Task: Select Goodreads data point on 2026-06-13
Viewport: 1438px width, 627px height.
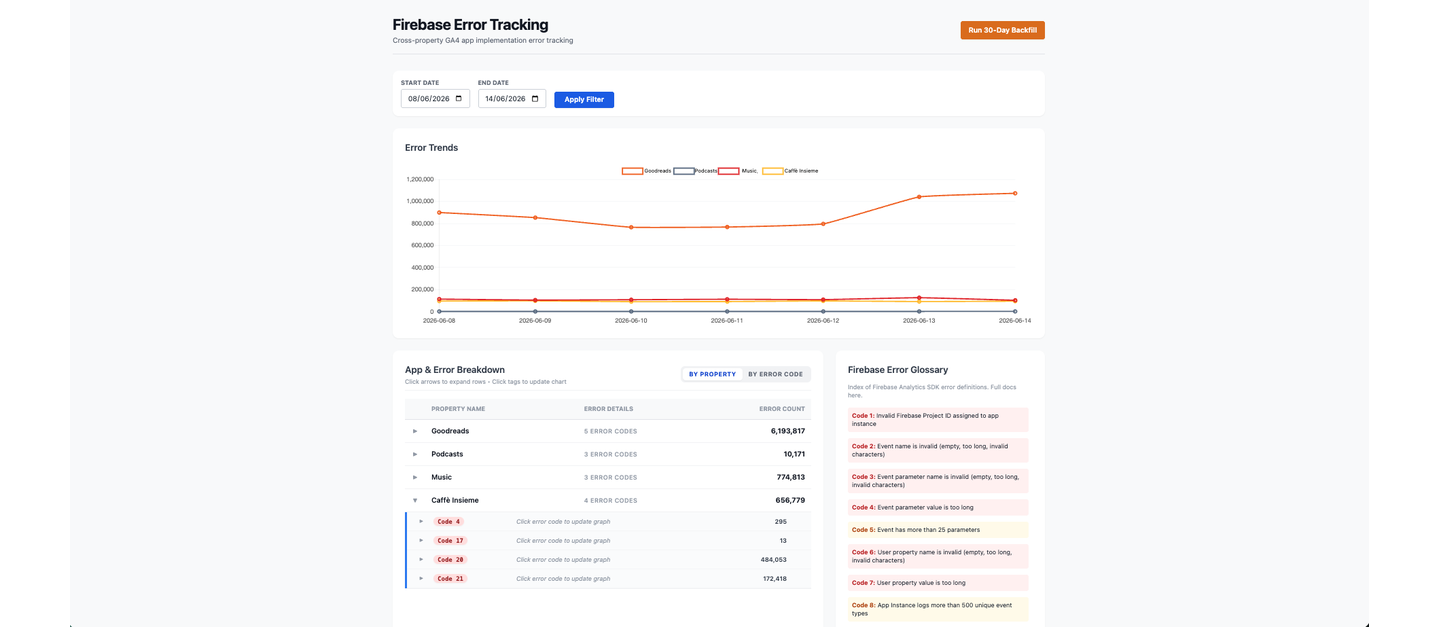Action: (919, 197)
